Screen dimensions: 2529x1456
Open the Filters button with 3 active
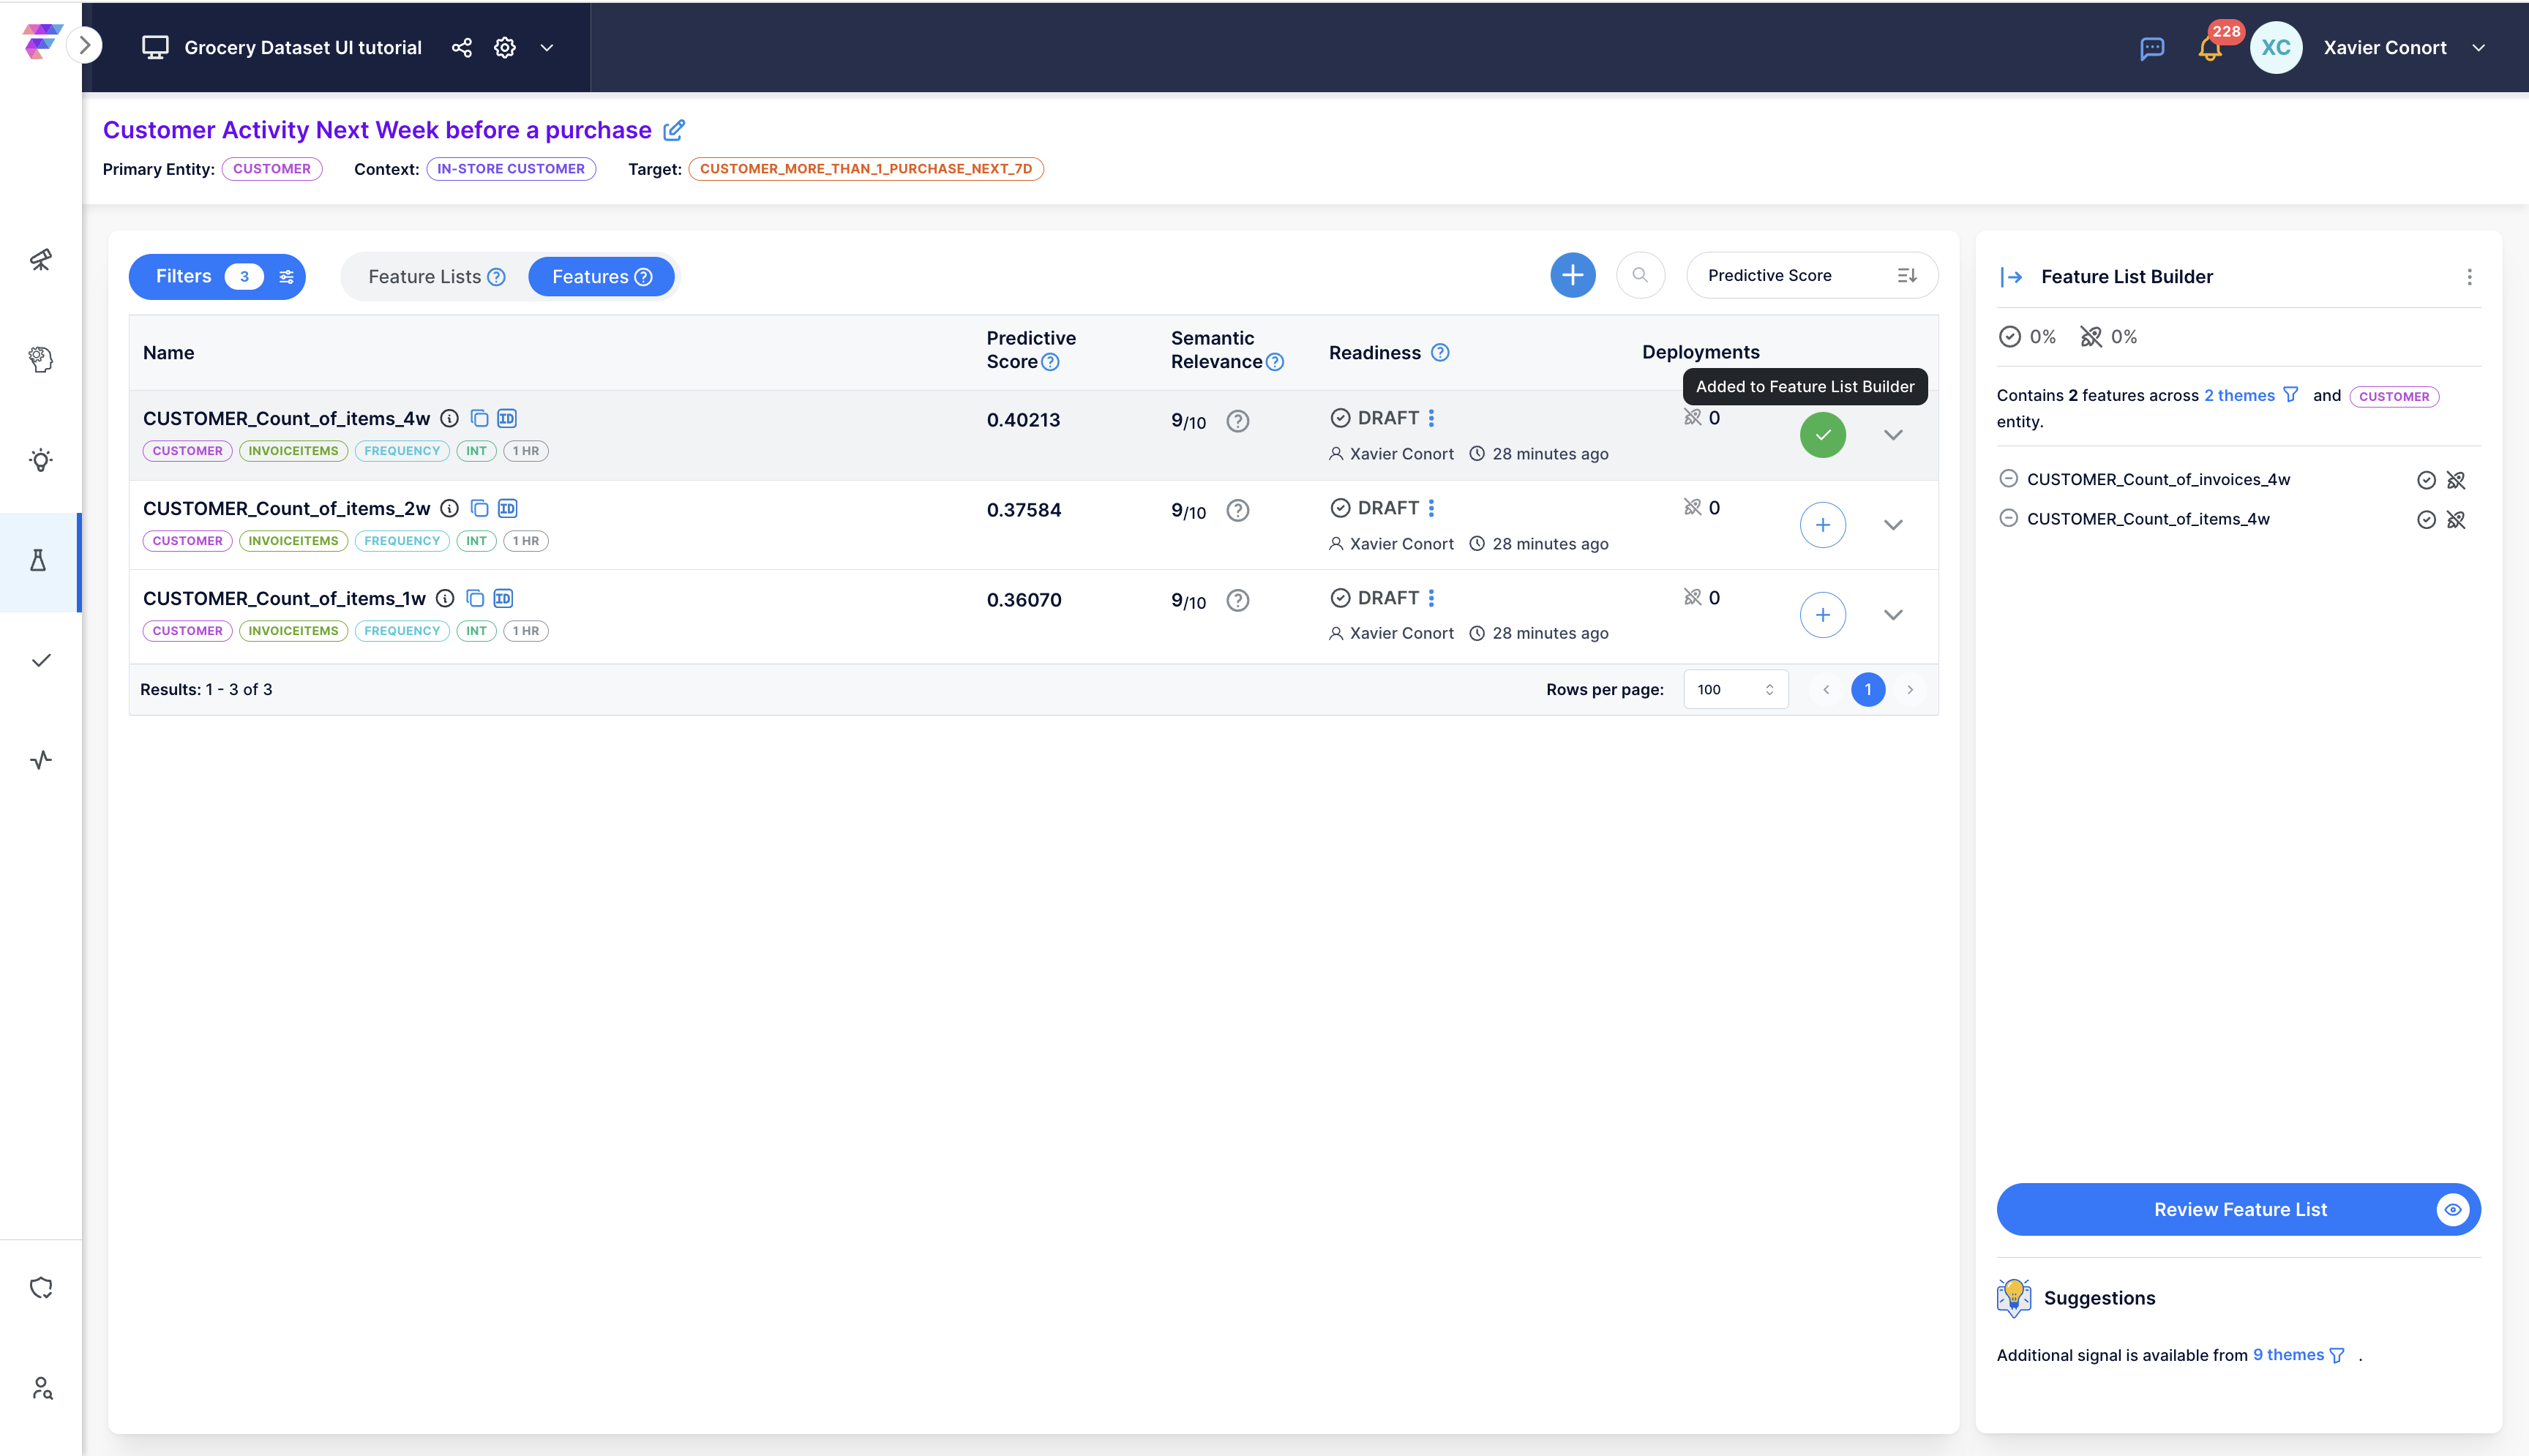click(x=217, y=277)
